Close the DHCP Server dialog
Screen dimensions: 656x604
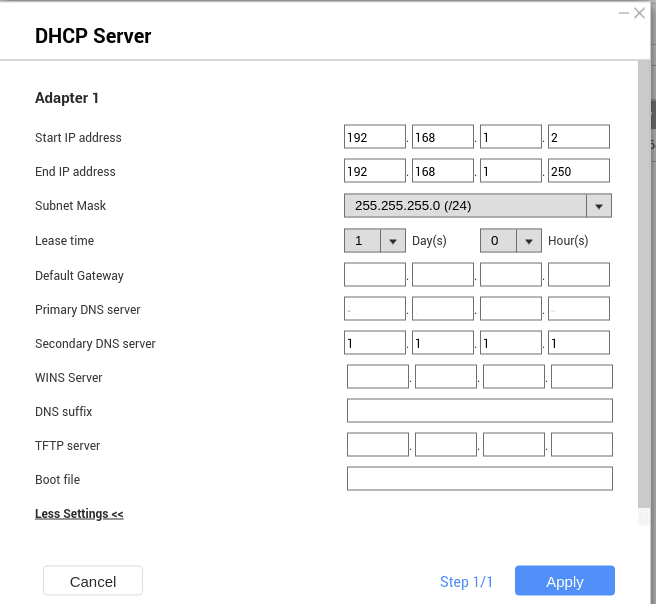[x=639, y=13]
